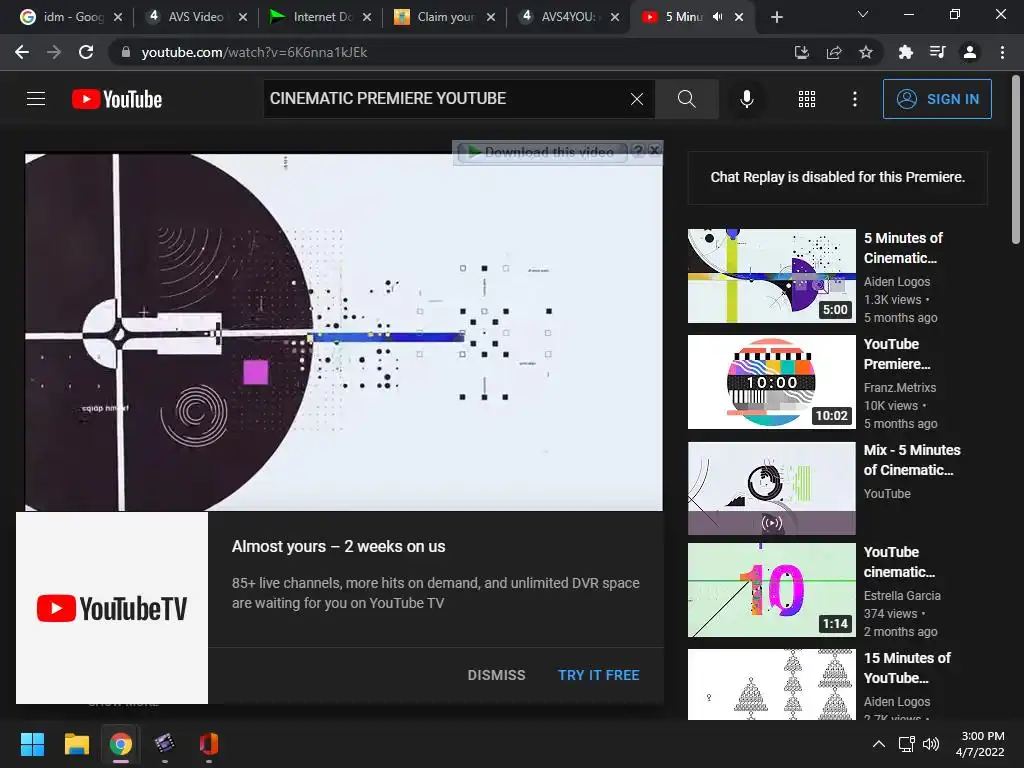This screenshot has width=1024, height=768.
Task: Open the clock showing 3:00 PM
Action: point(980,744)
